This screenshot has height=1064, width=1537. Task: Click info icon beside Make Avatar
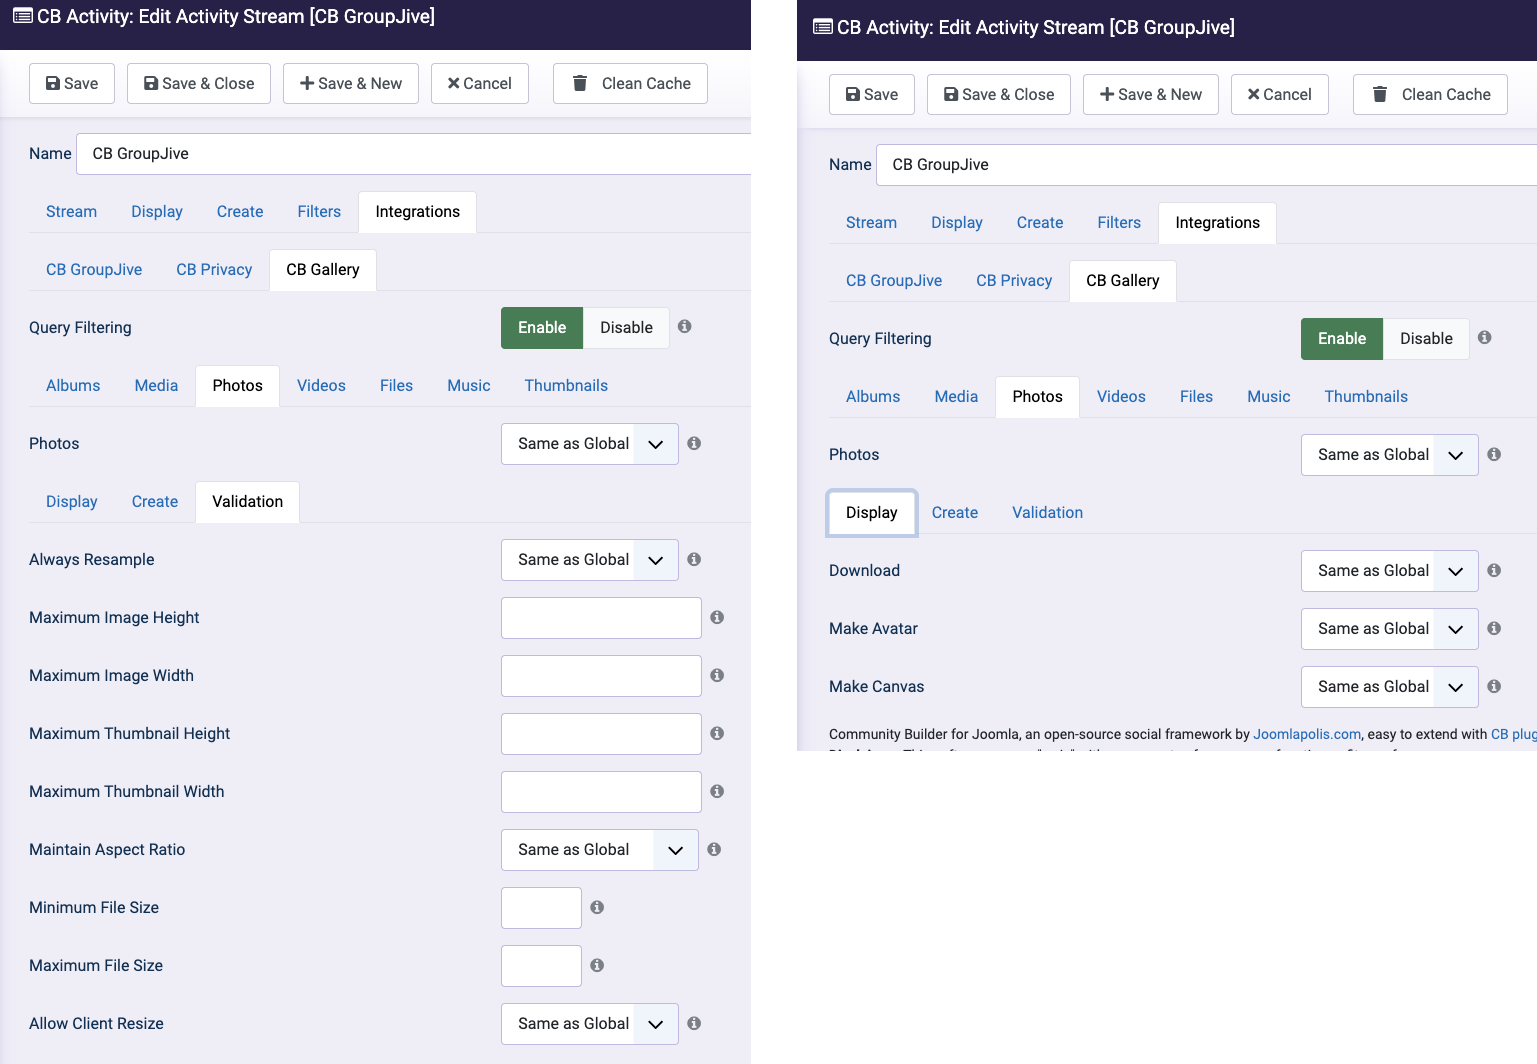(1494, 629)
